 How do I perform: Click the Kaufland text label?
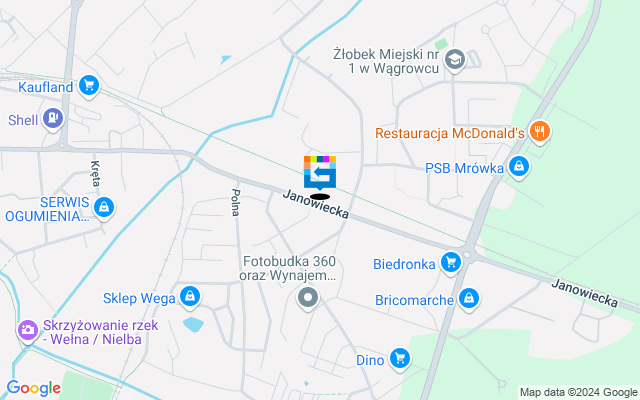[x=46, y=87]
